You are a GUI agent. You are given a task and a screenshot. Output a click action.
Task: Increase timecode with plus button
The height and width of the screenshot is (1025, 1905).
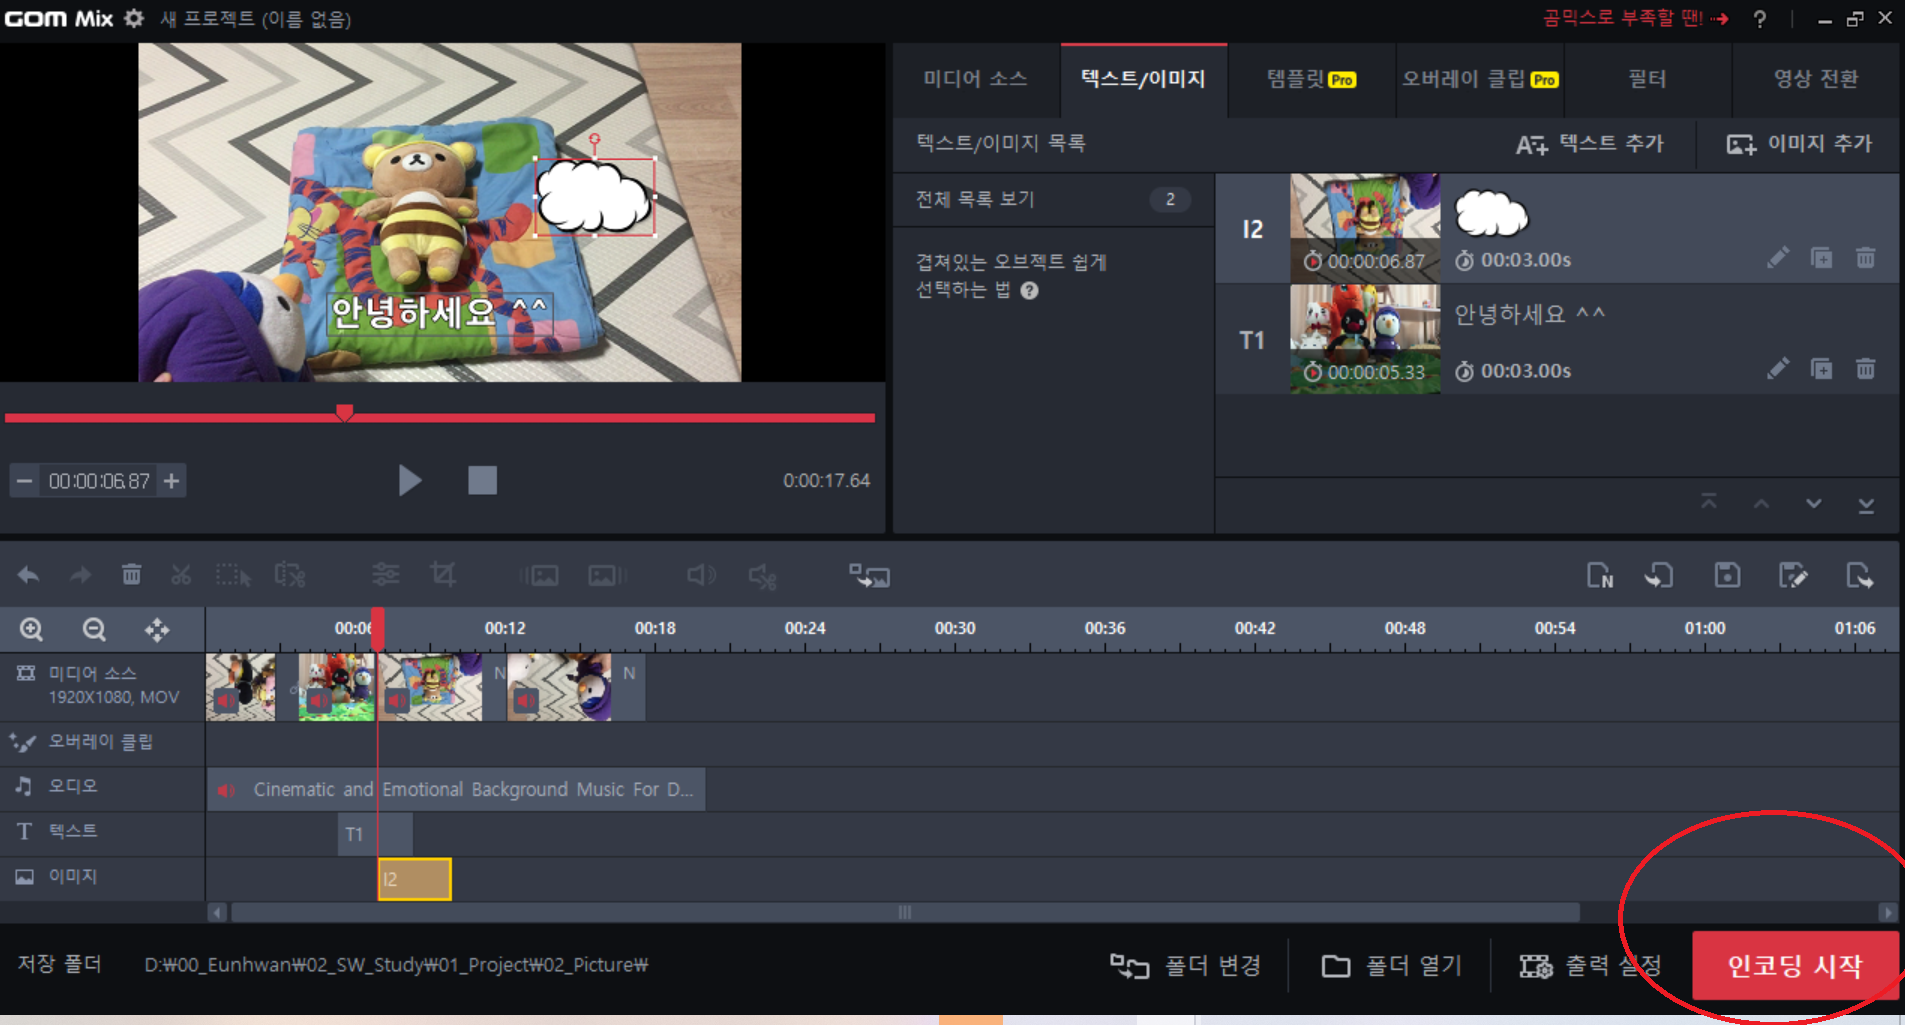[172, 482]
